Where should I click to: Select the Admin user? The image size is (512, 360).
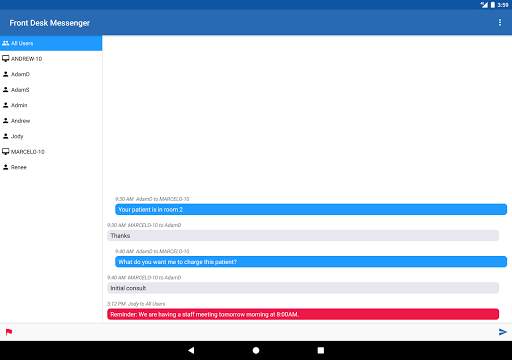(51, 105)
